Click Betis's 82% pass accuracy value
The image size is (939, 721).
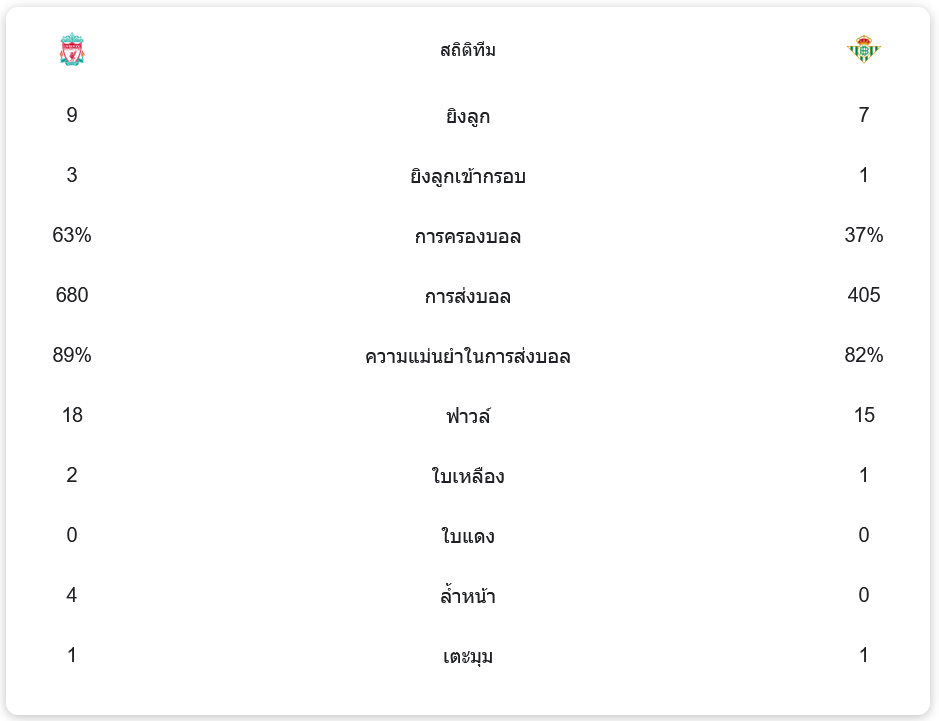tap(864, 356)
